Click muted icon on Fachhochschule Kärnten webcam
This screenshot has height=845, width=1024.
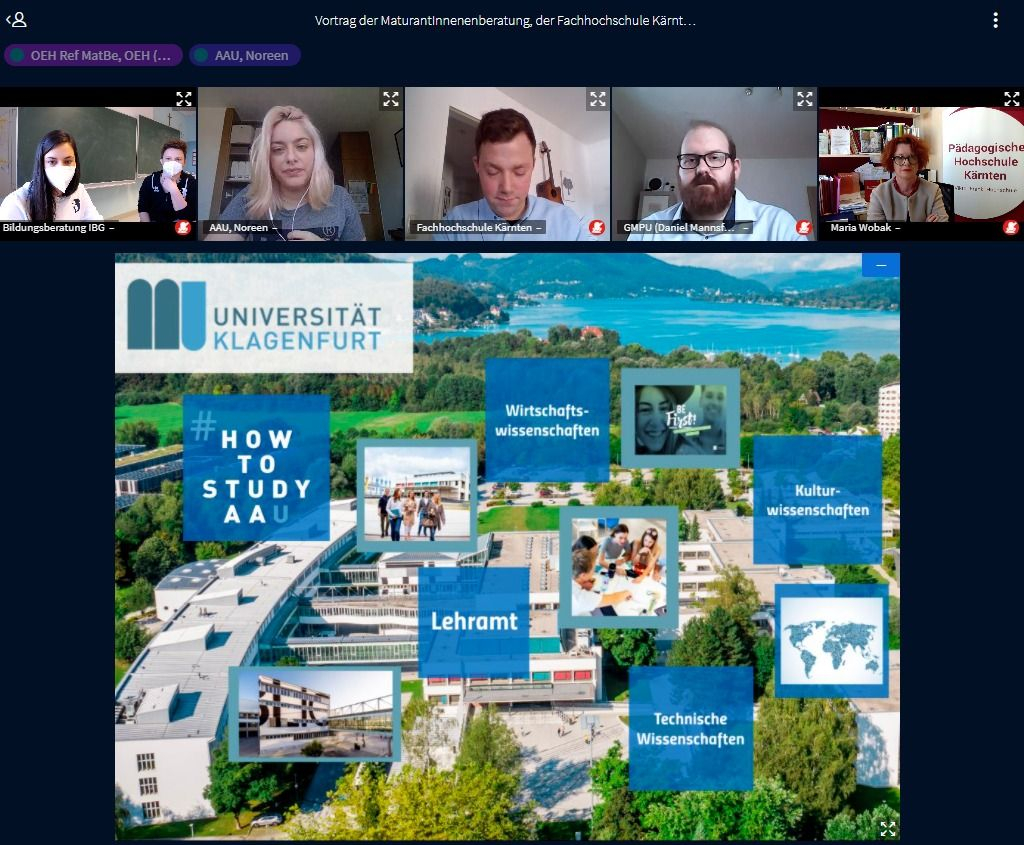point(597,228)
